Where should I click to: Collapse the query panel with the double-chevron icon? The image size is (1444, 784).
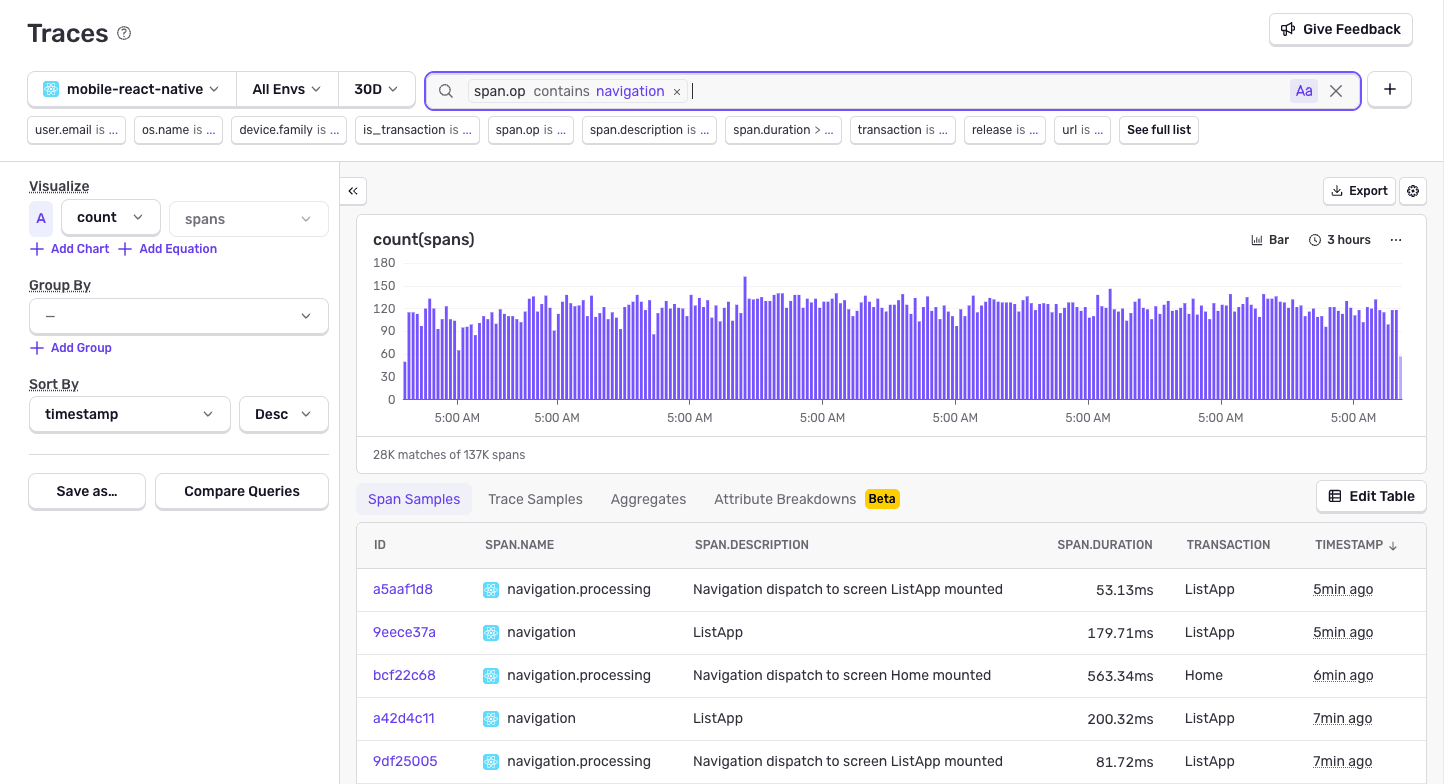pyautogui.click(x=352, y=191)
